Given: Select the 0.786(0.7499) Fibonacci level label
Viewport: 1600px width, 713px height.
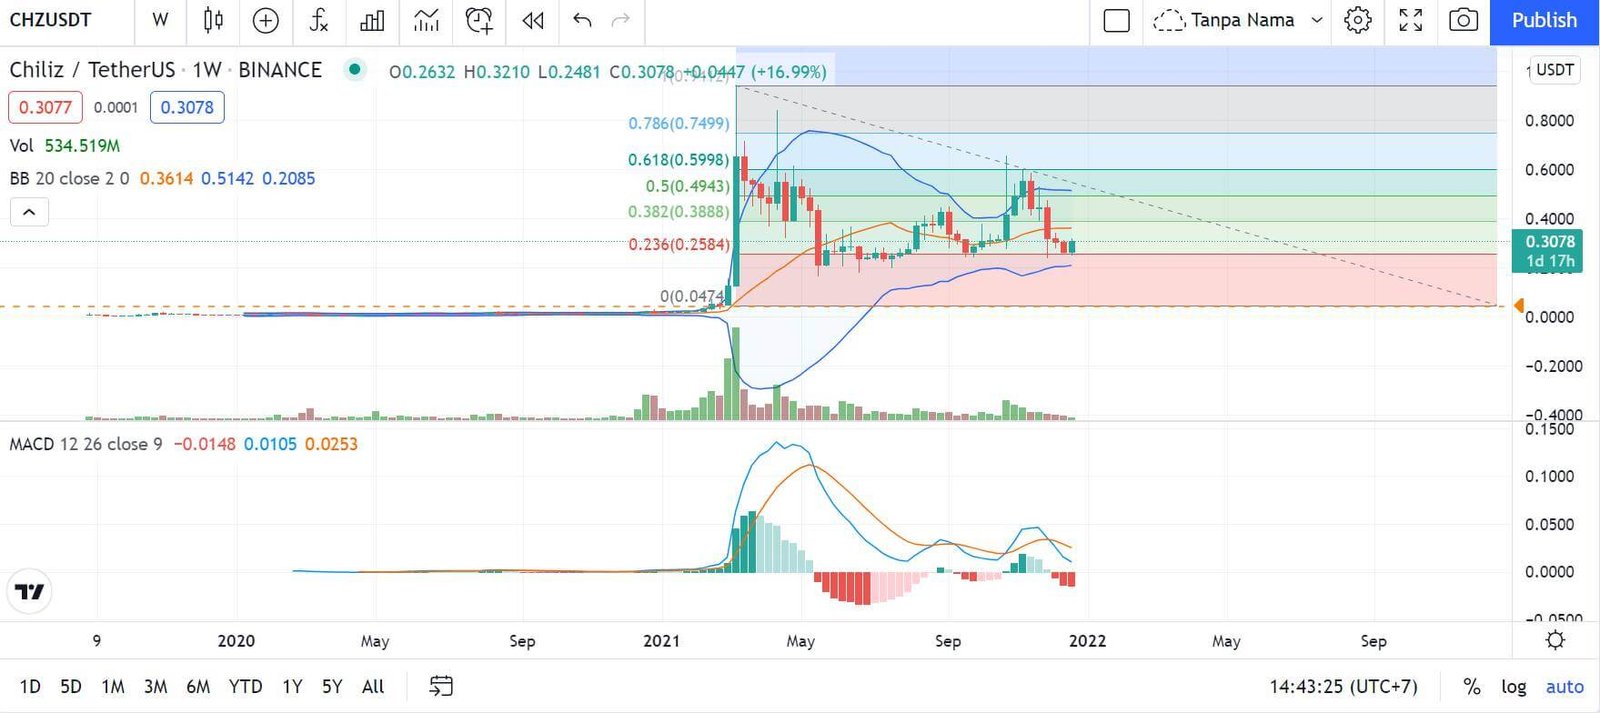Looking at the screenshot, I should (678, 124).
